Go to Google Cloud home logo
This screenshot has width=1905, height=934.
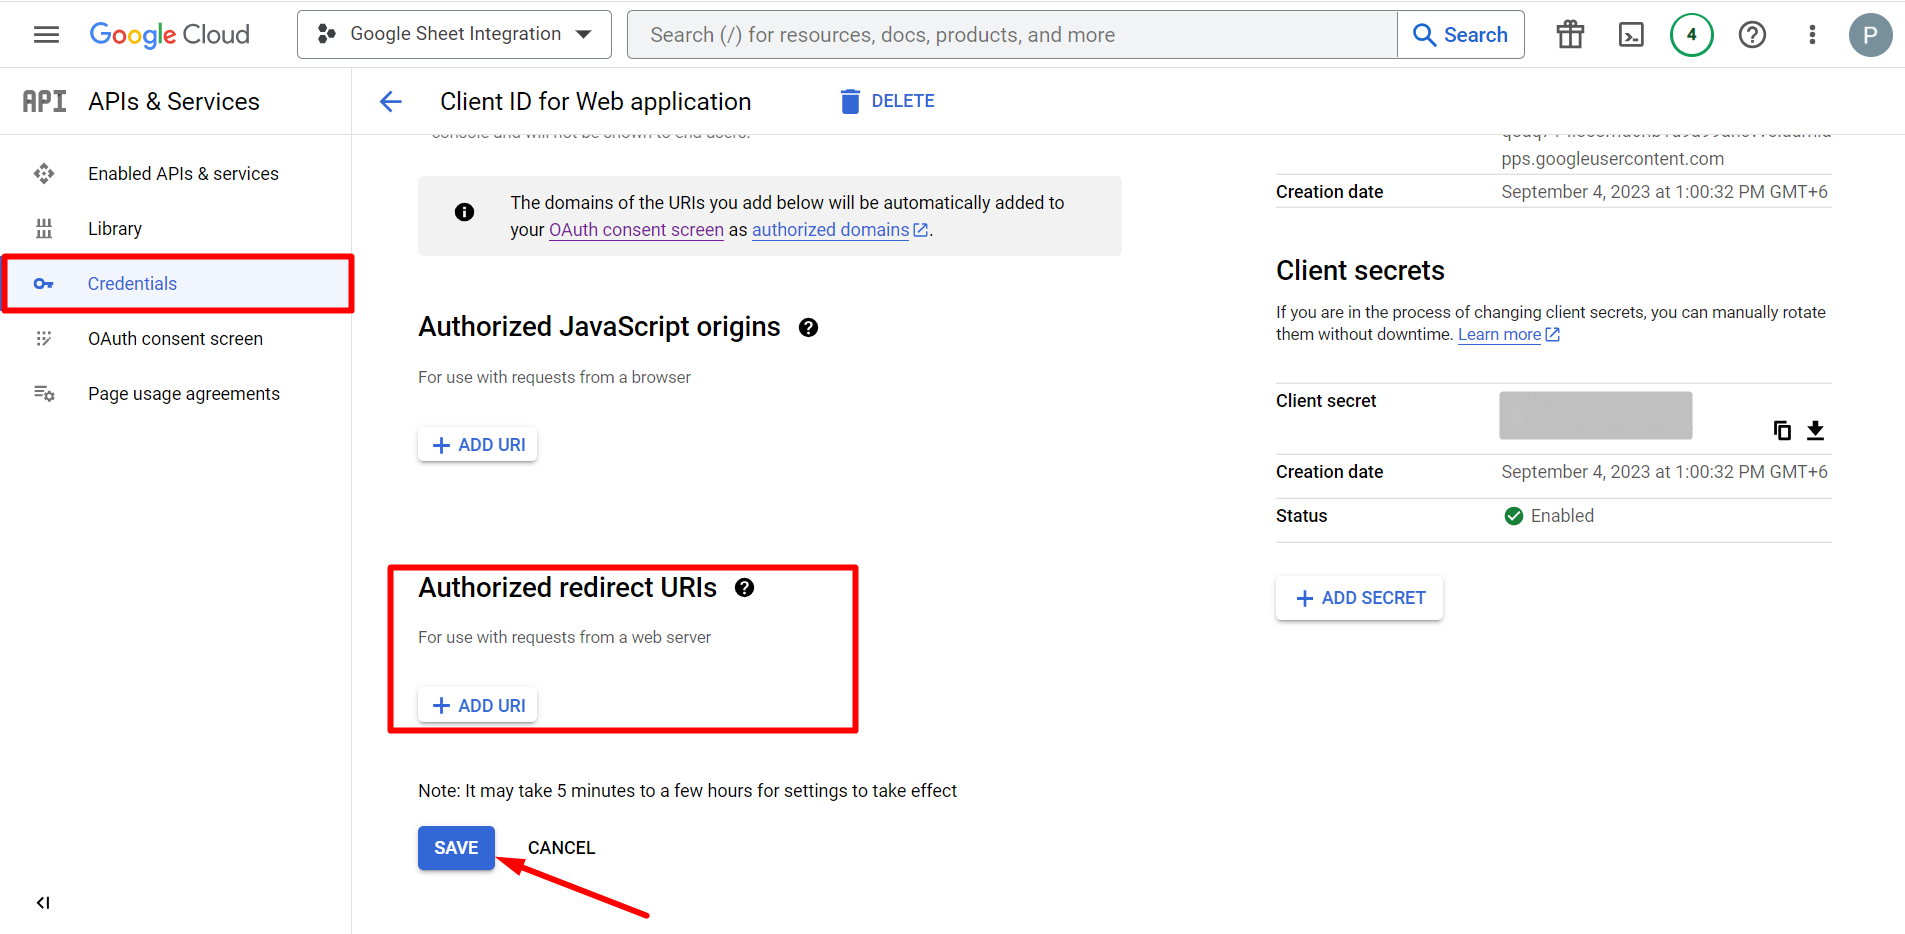click(169, 35)
